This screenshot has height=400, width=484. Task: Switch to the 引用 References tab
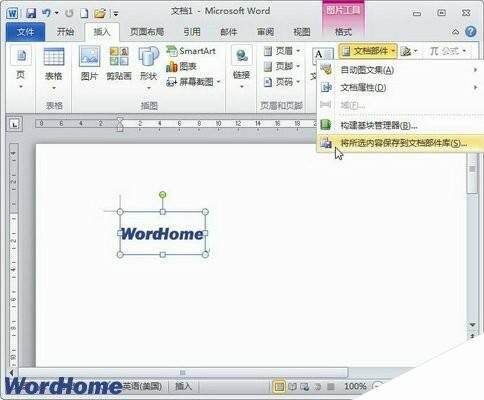click(x=192, y=32)
